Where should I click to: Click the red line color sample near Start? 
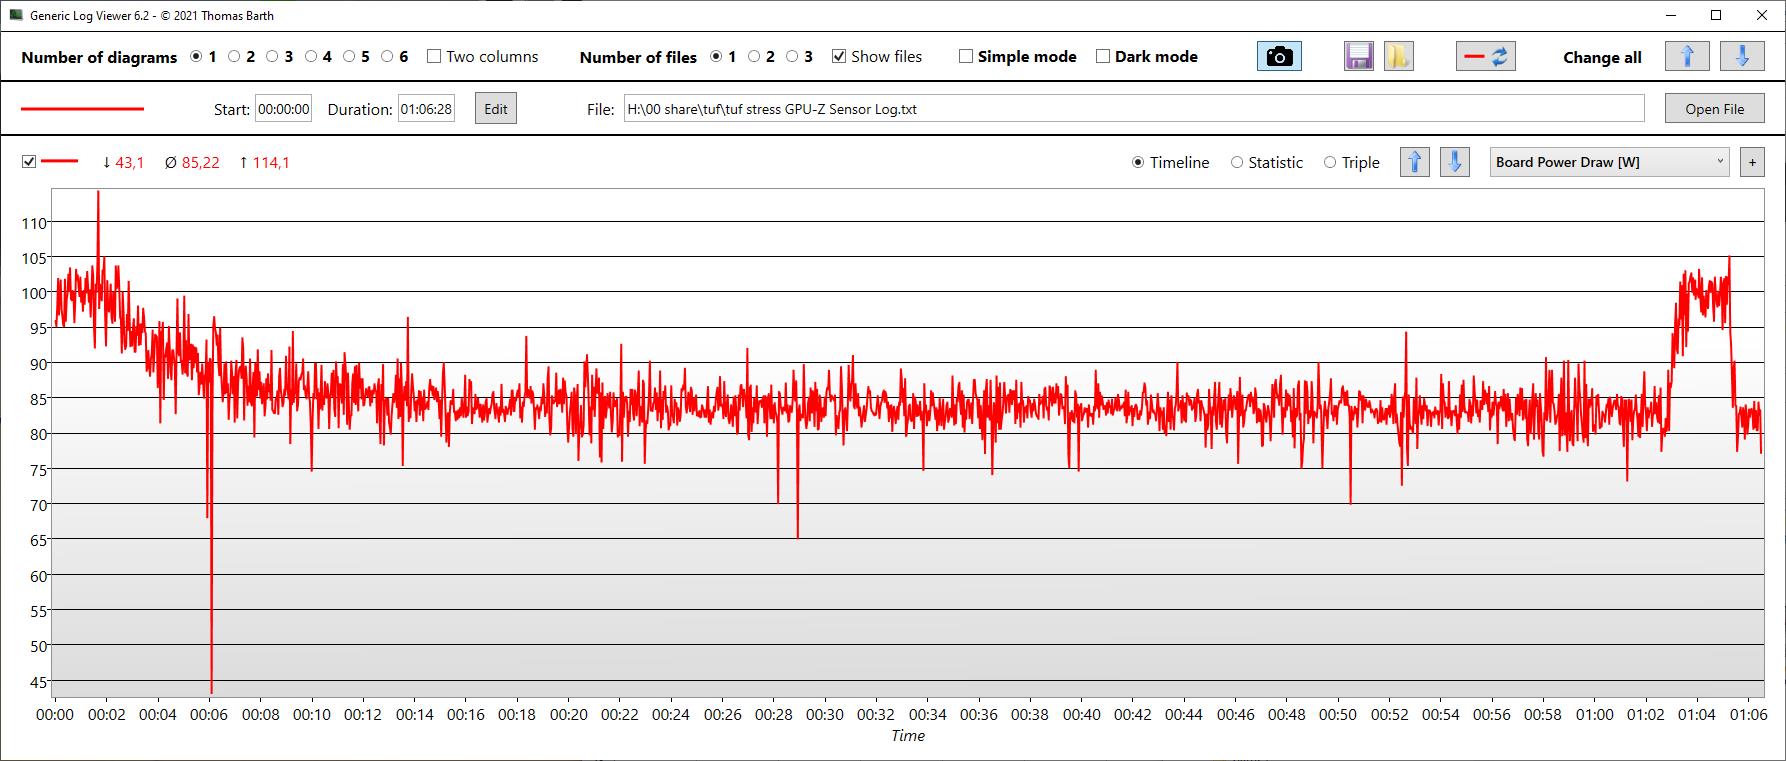[x=83, y=109]
